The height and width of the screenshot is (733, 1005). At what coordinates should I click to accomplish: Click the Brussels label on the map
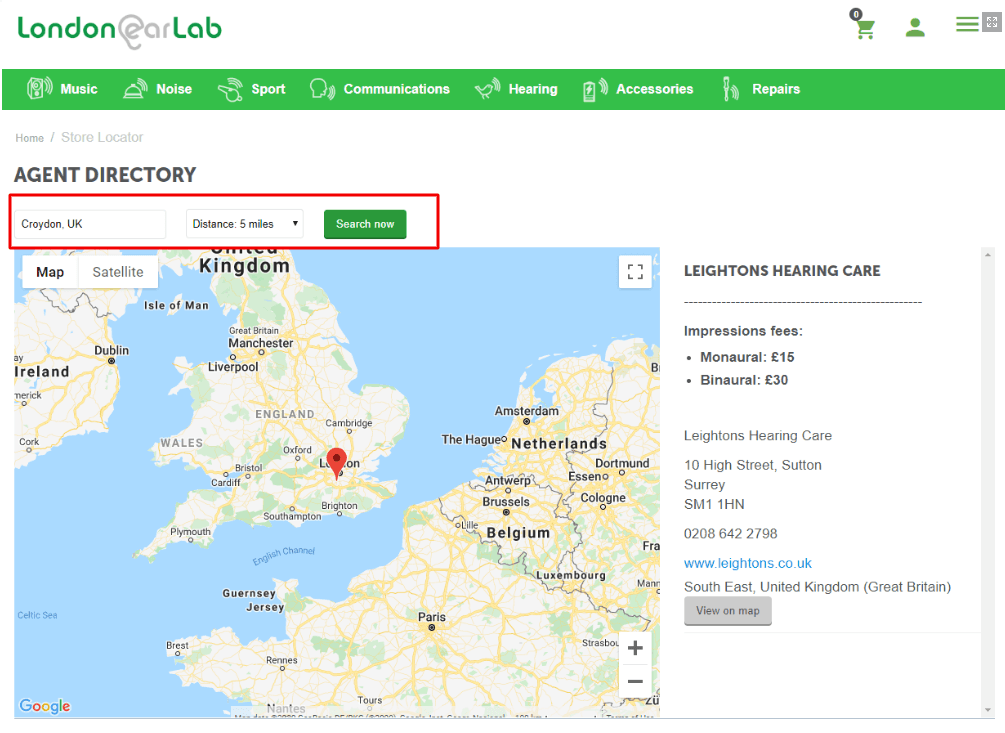pos(506,502)
